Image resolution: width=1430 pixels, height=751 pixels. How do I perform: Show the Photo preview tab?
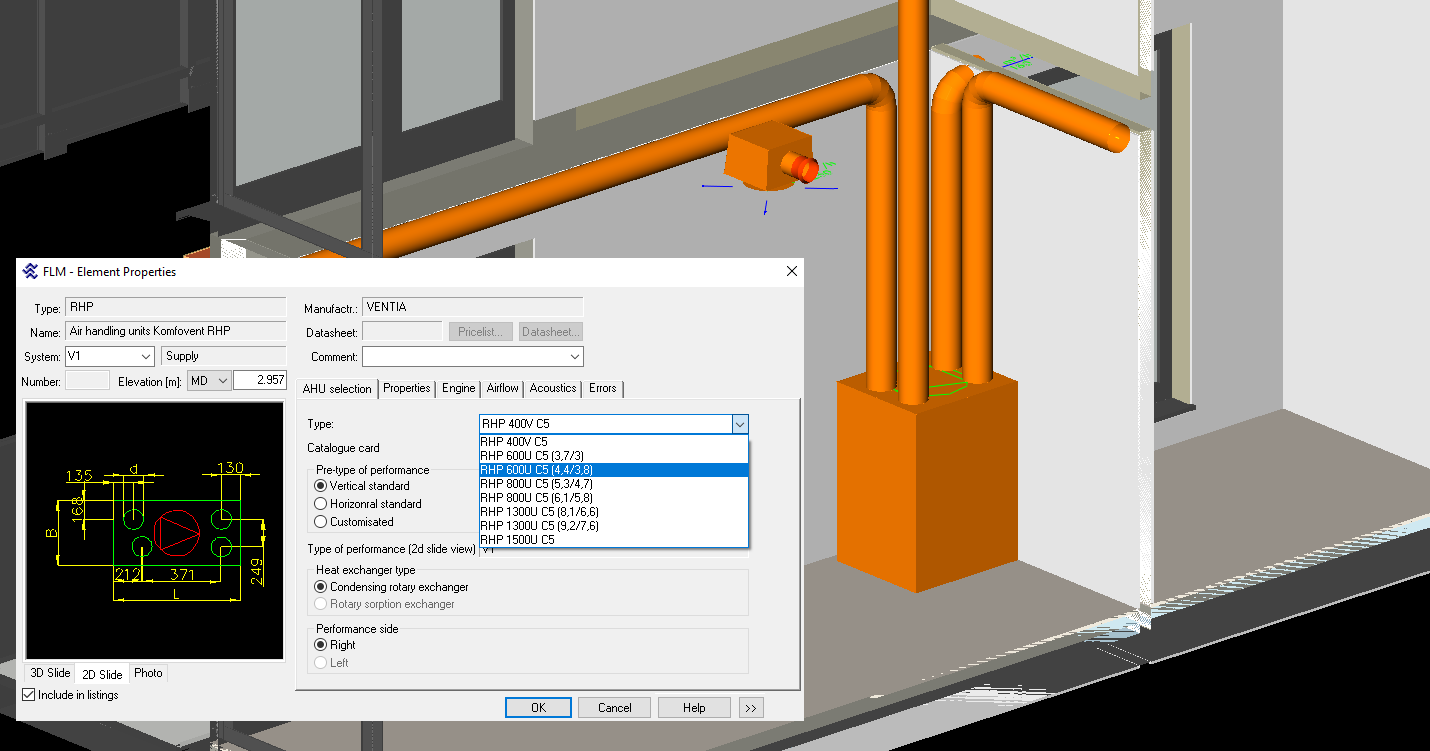coord(148,673)
